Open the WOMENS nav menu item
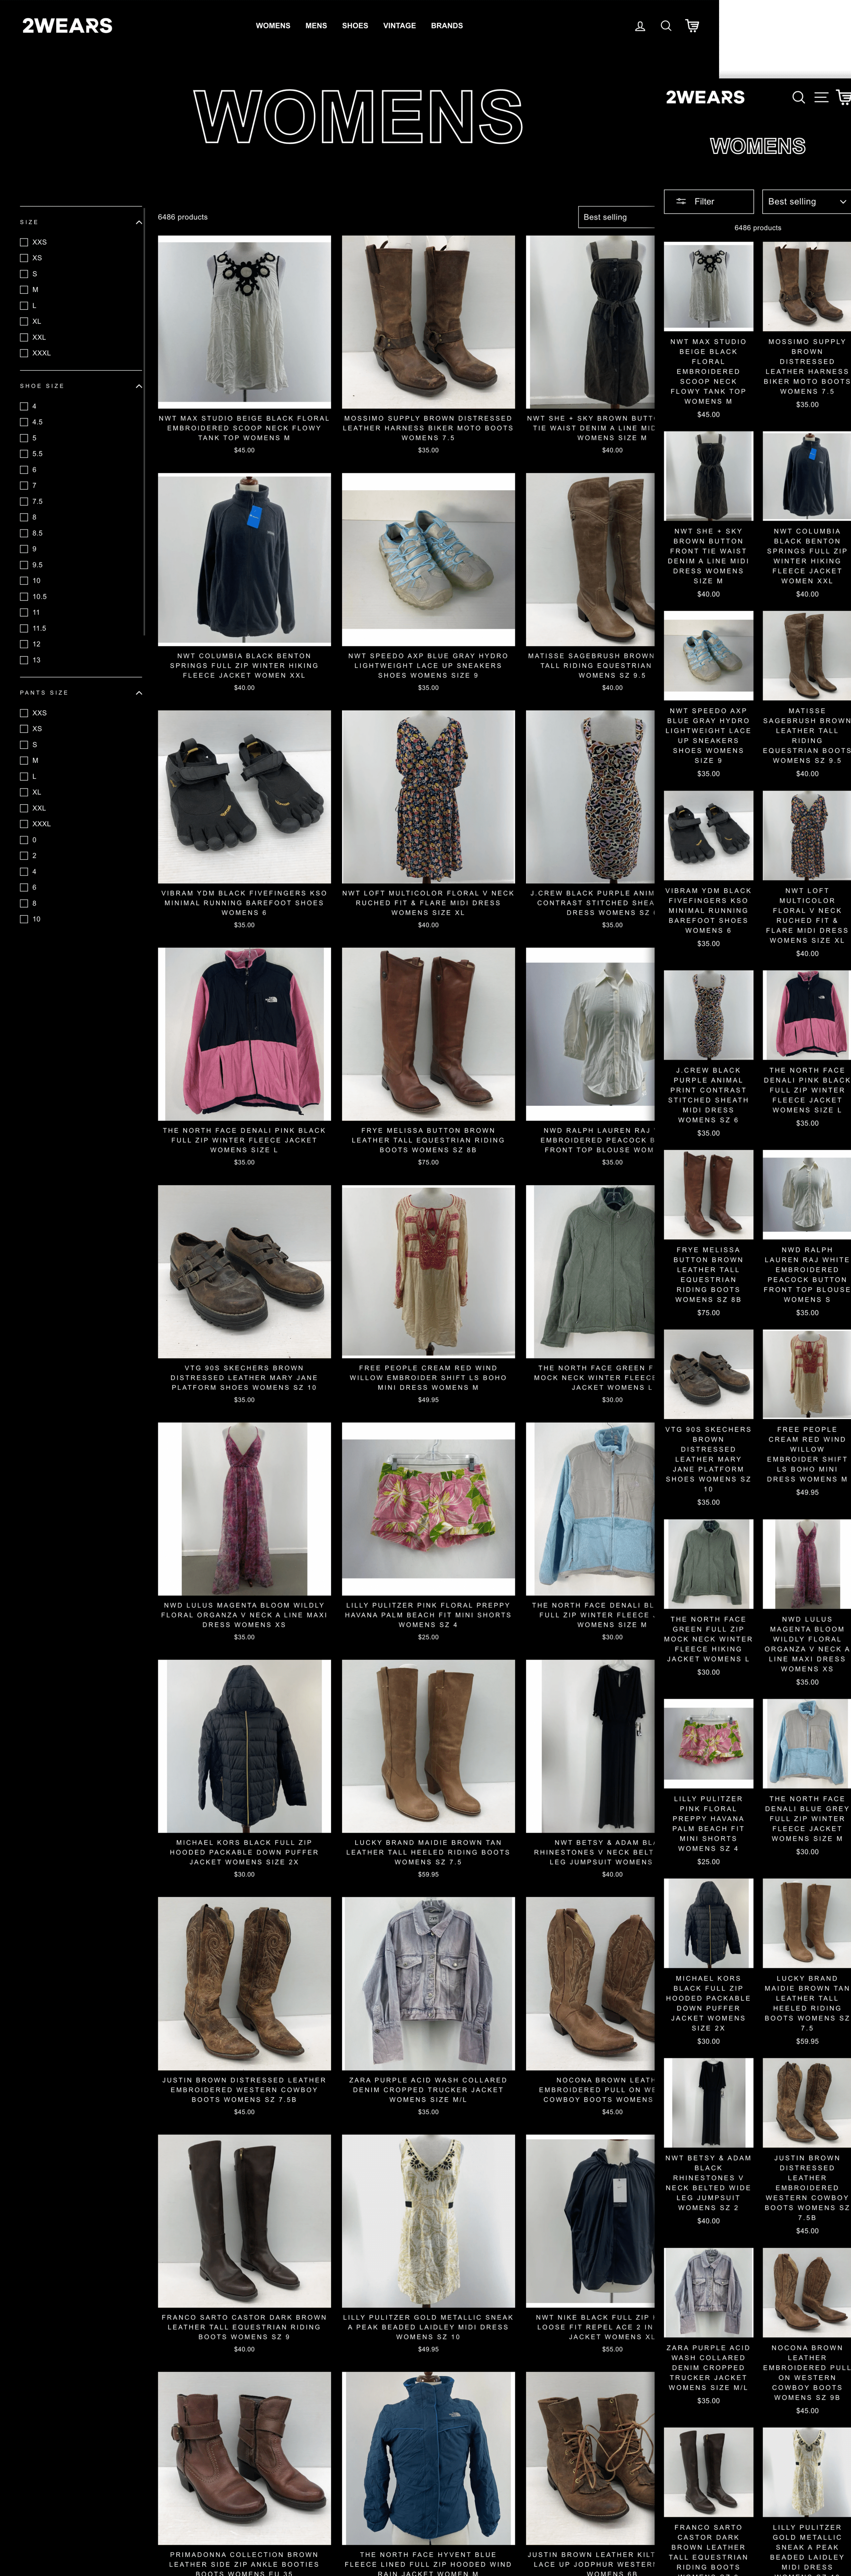 click(x=273, y=26)
